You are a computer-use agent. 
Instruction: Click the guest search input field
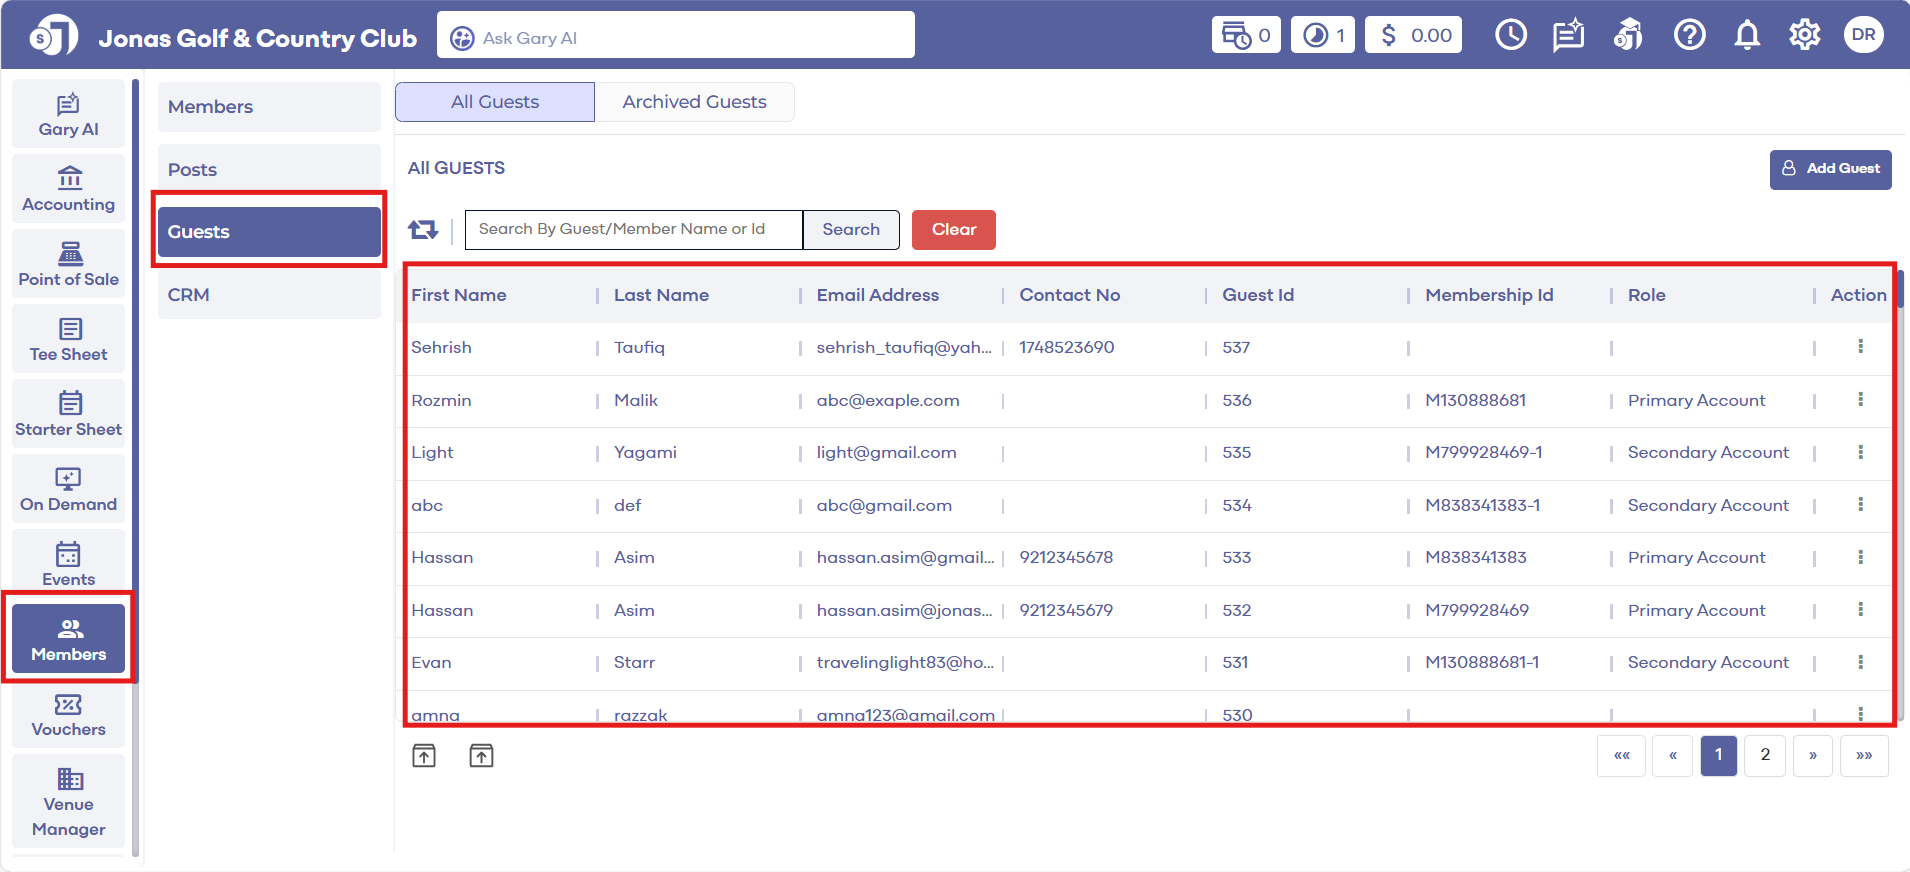(633, 230)
